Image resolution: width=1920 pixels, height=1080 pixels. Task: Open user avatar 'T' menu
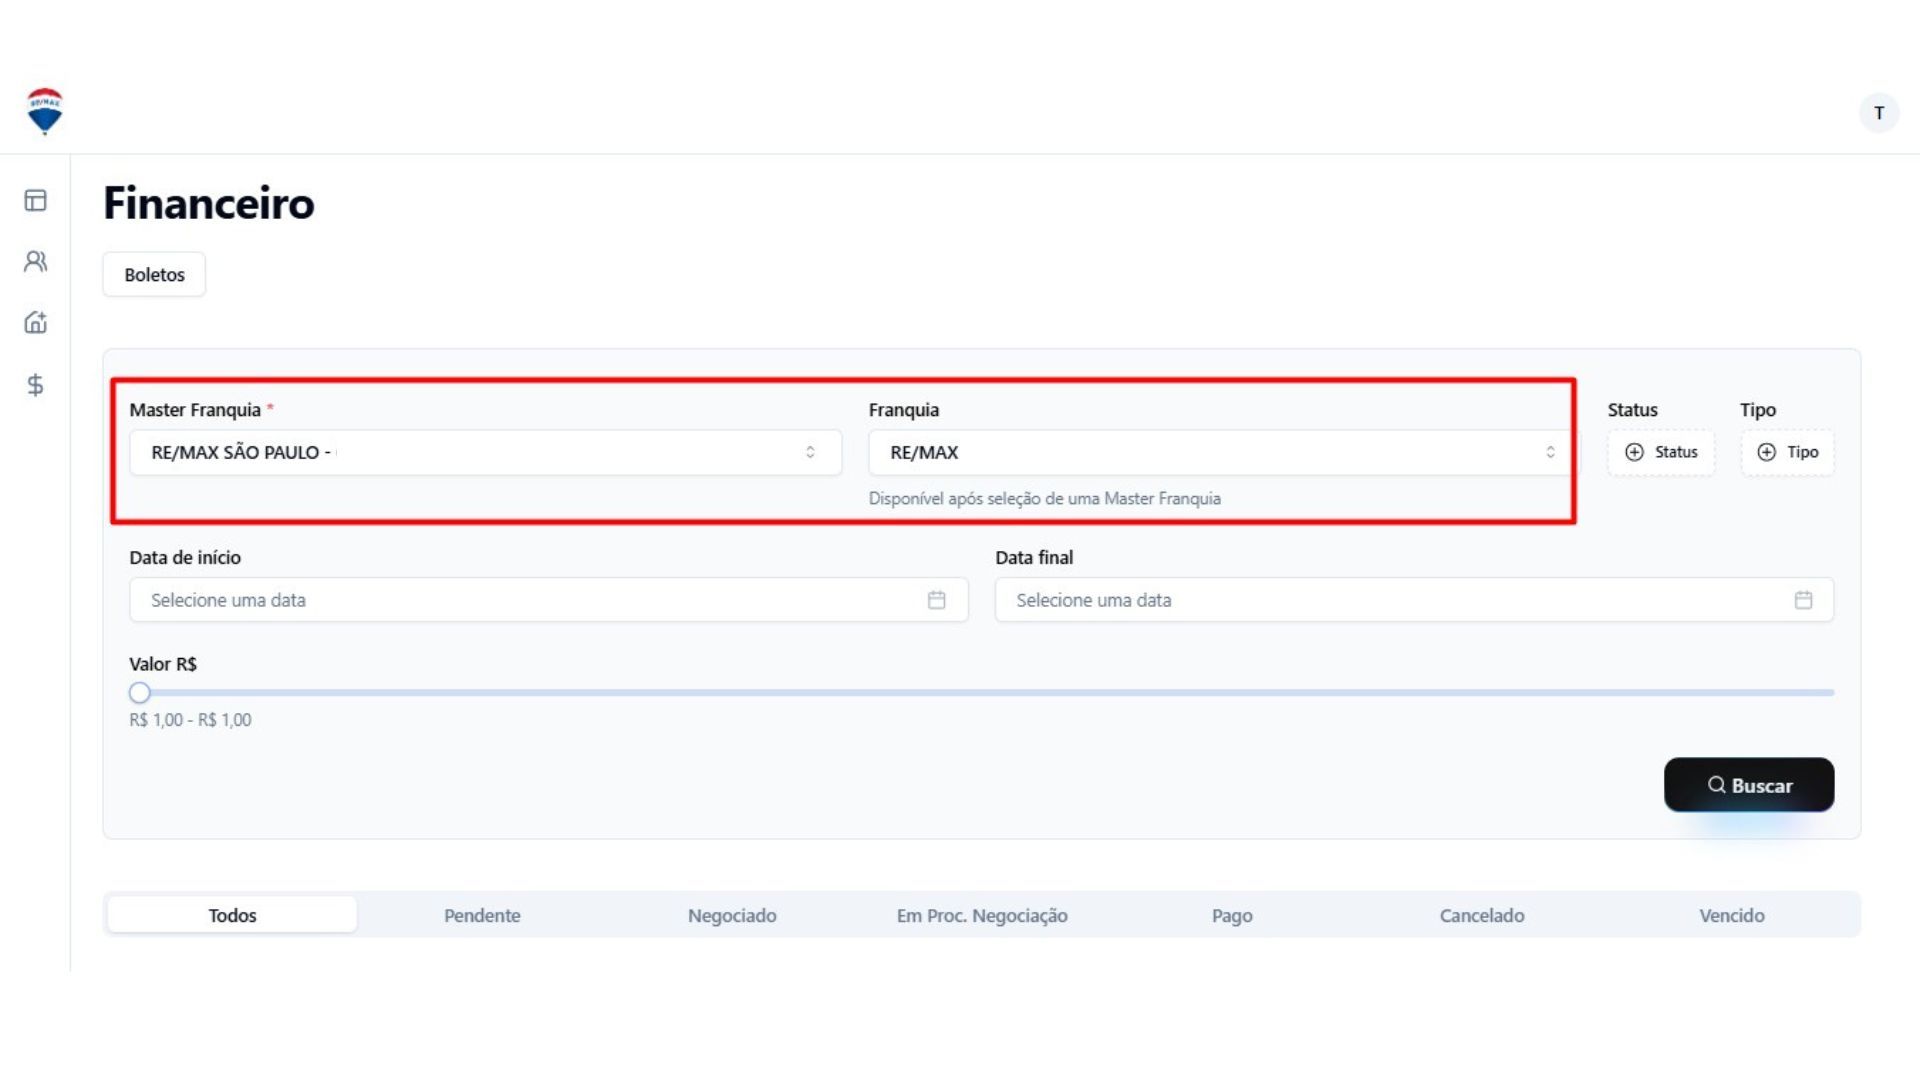(x=1879, y=113)
